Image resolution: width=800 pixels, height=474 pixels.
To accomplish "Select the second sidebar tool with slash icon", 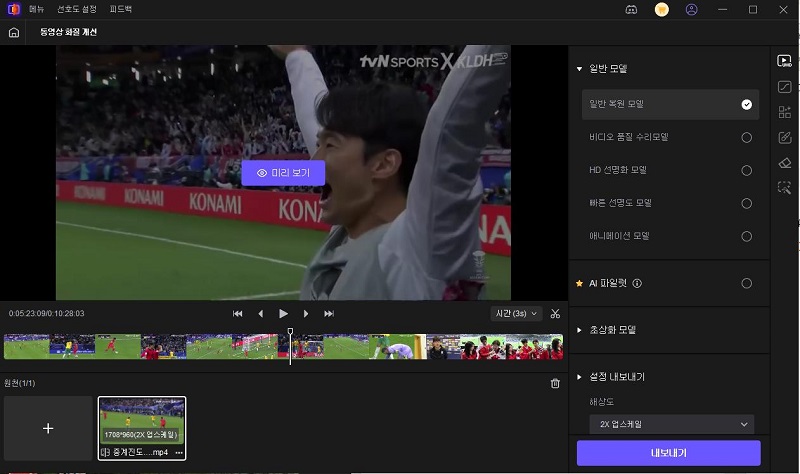I will (784, 87).
